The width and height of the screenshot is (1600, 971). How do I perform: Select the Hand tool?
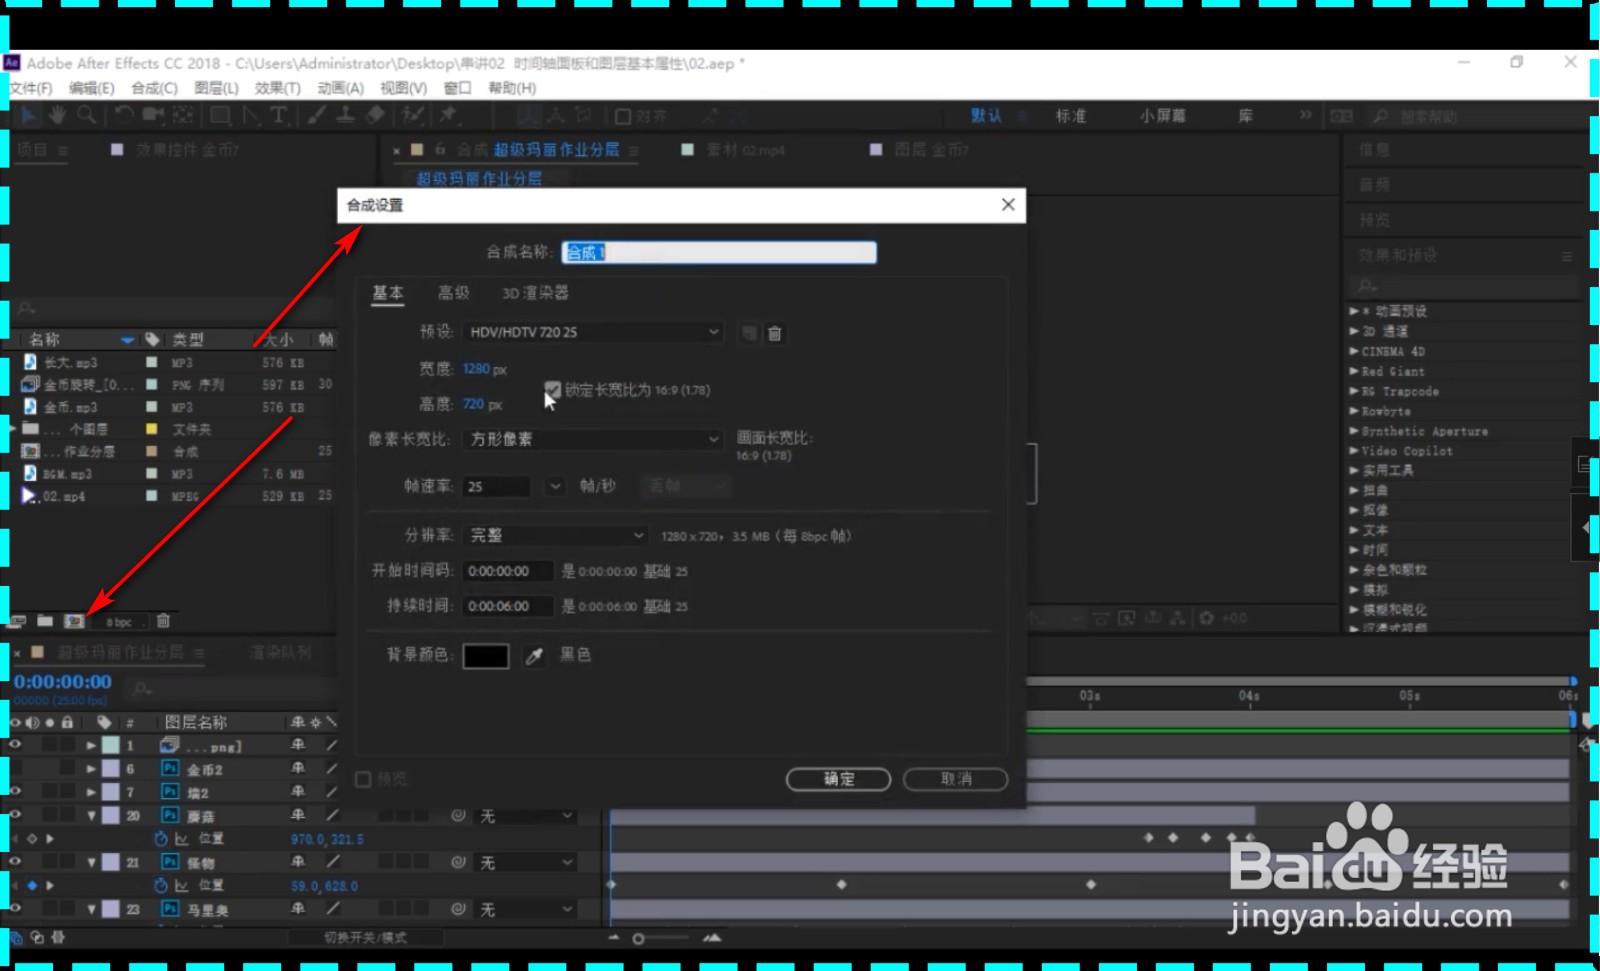click(57, 116)
